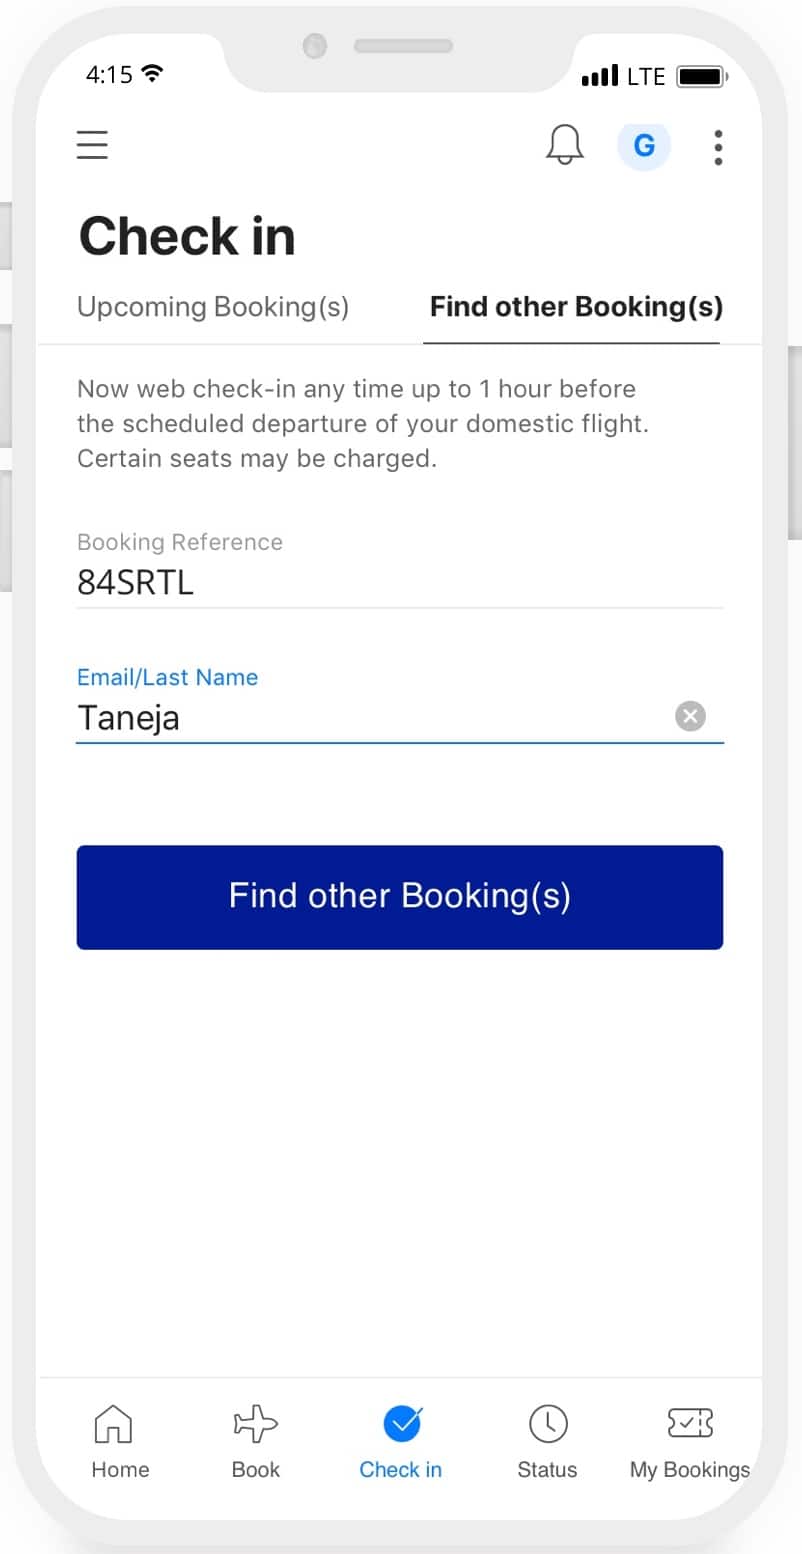Viewport: 802px width, 1554px height.
Task: Click the Booking Reference input field
Action: [x=398, y=583]
